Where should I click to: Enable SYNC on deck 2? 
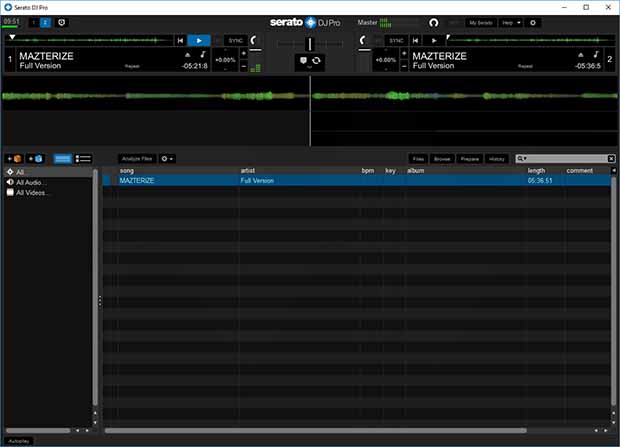[396, 40]
